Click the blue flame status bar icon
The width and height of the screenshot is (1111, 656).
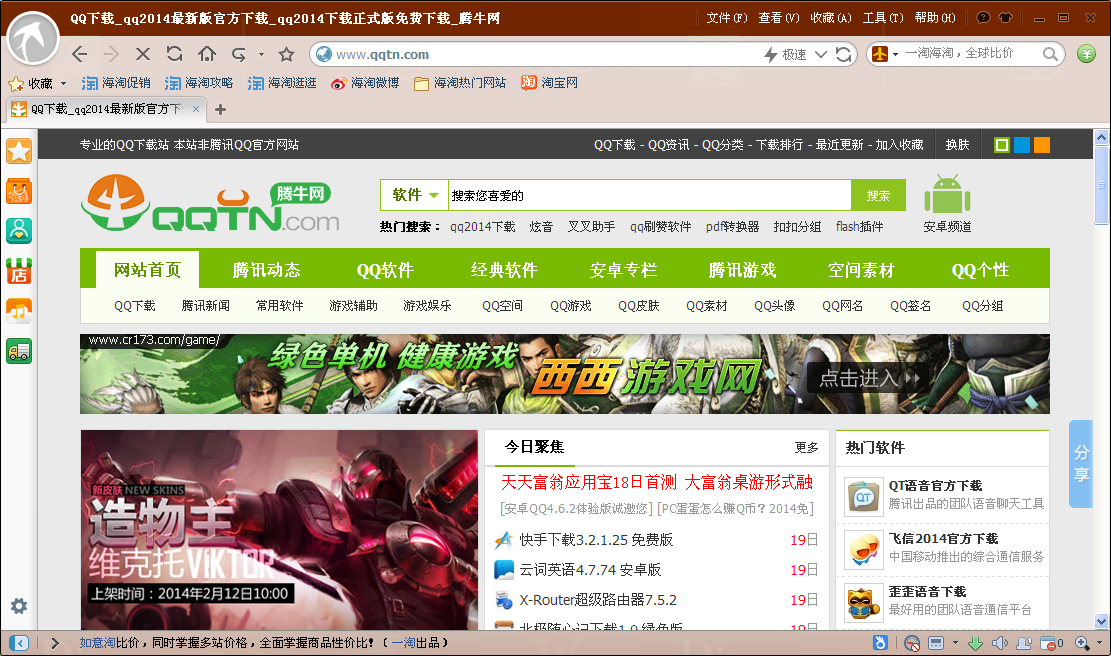coord(880,643)
